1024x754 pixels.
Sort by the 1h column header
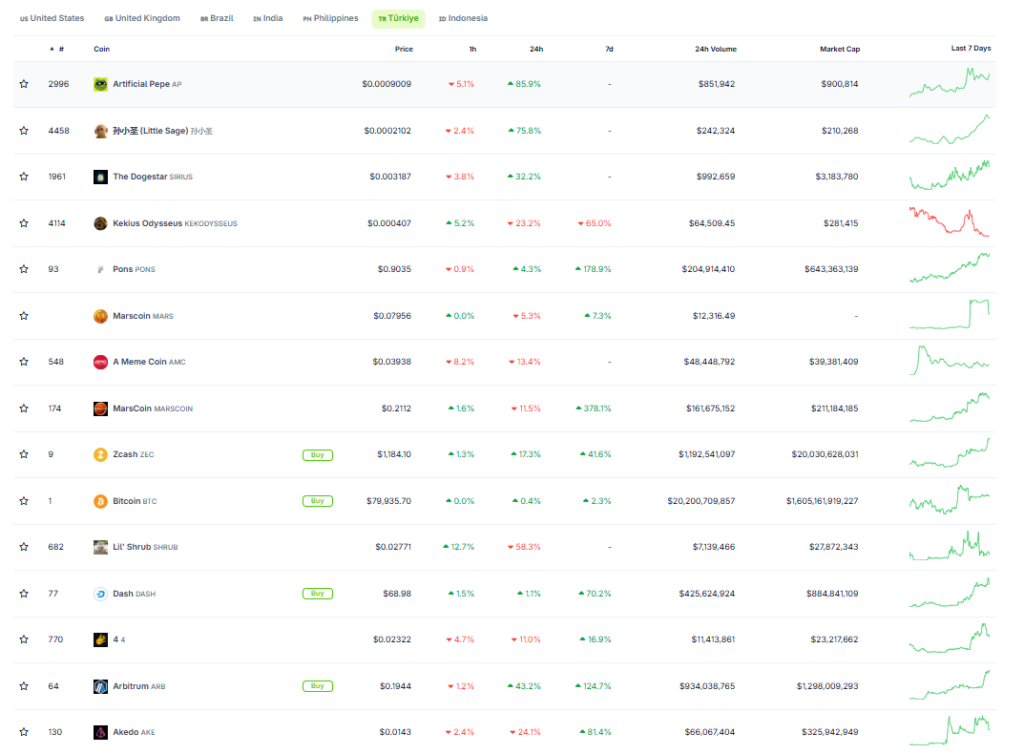(473, 49)
